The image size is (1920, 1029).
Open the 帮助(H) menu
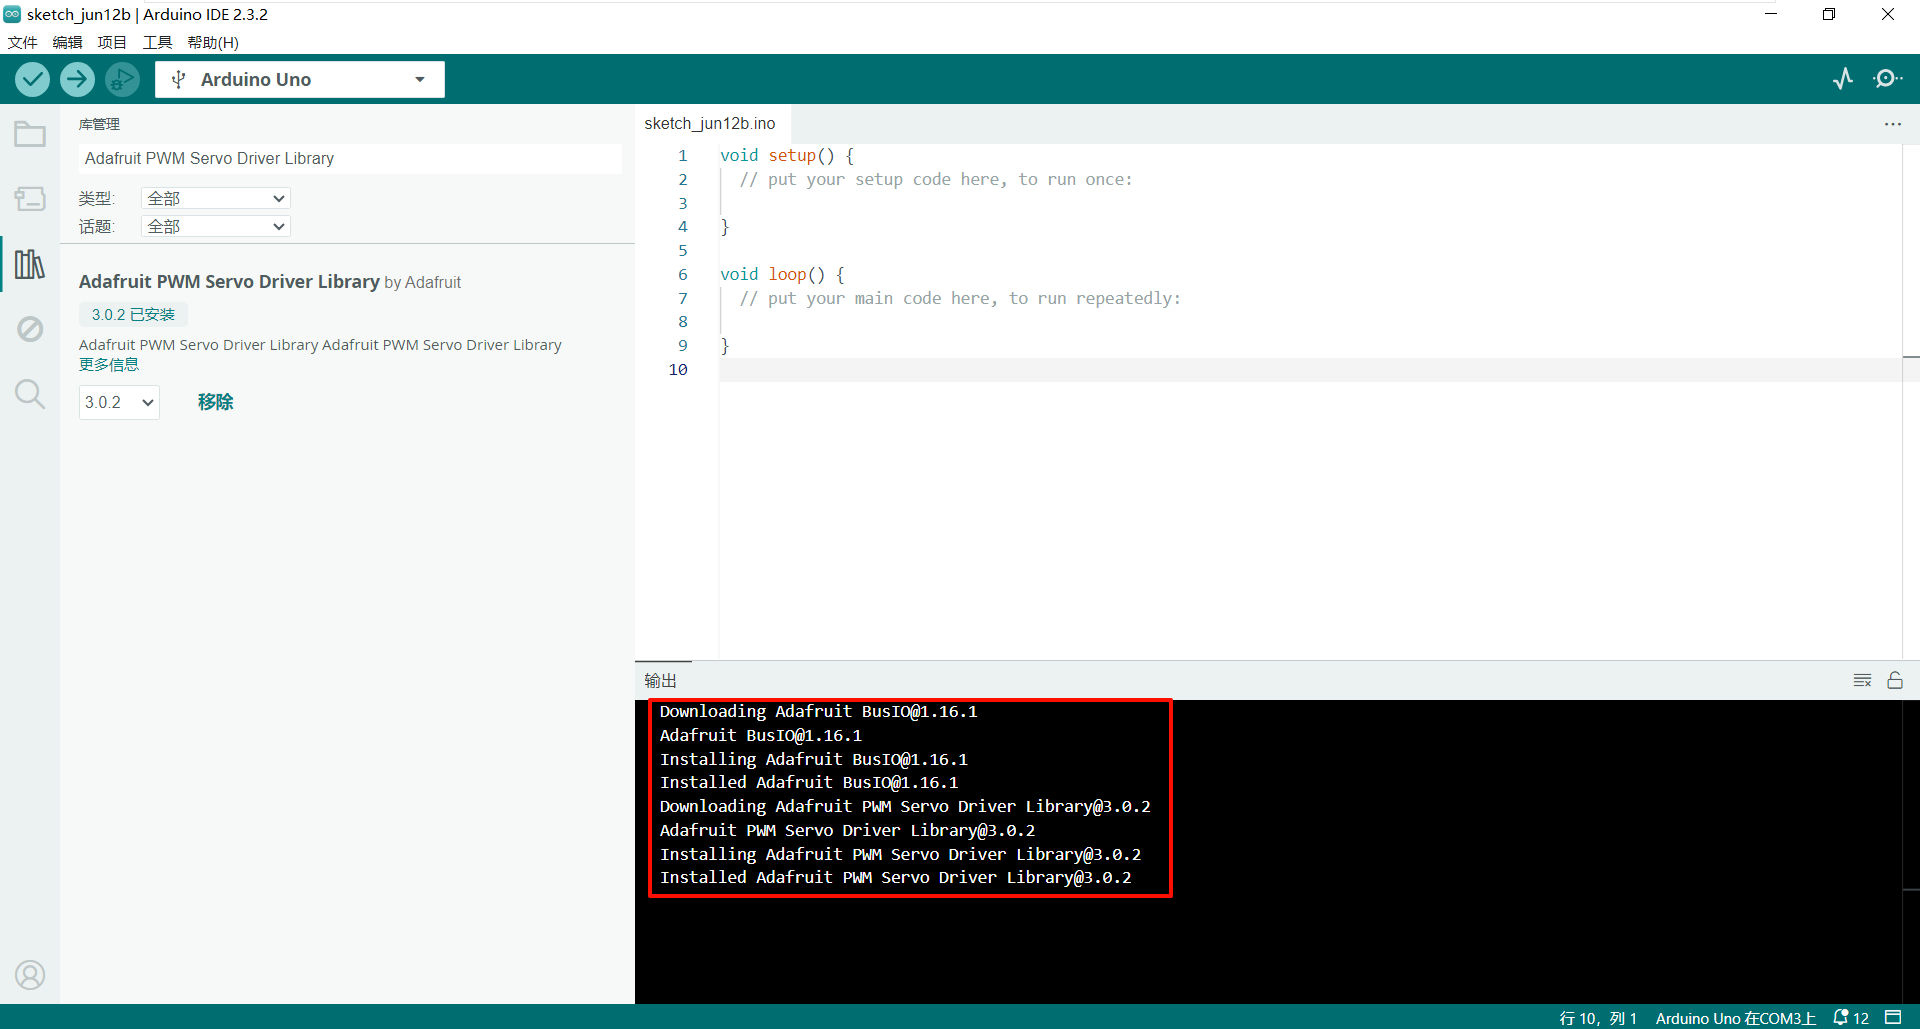[x=213, y=42]
